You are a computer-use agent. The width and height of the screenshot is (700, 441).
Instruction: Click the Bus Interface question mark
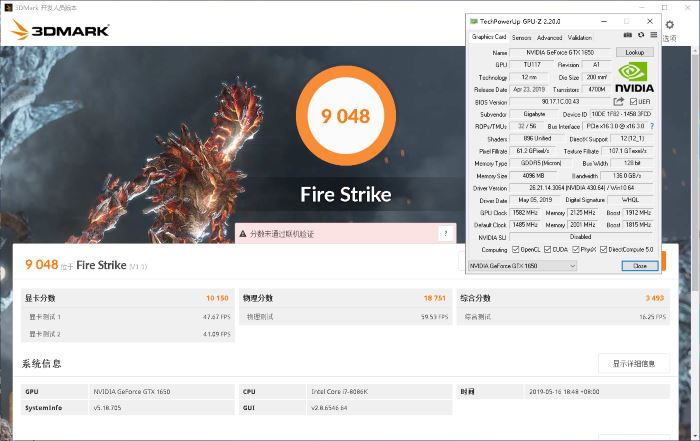653,126
